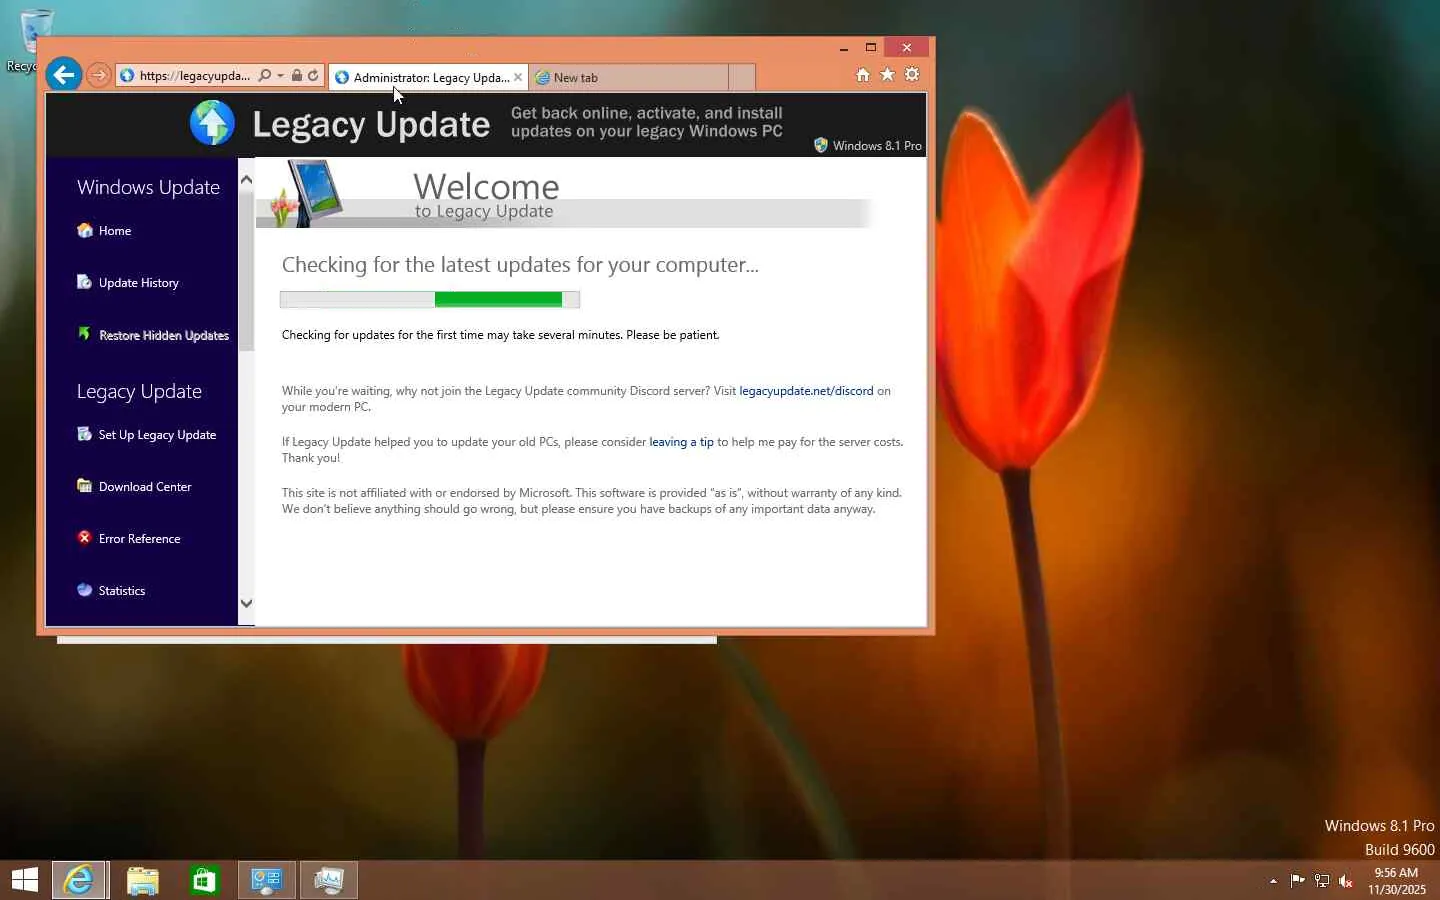This screenshot has height=900, width=1440.
Task: Follow the legacyupdate.net/discord link
Action: click(806, 391)
